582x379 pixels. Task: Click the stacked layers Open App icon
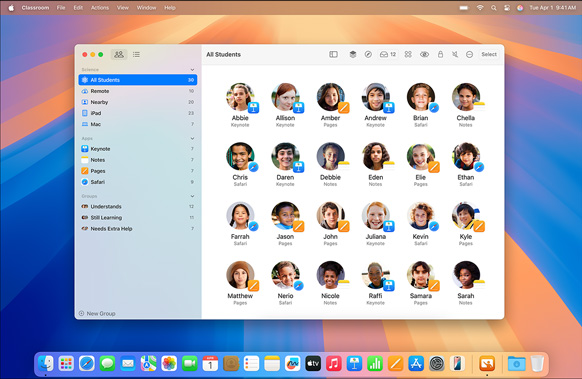(353, 55)
